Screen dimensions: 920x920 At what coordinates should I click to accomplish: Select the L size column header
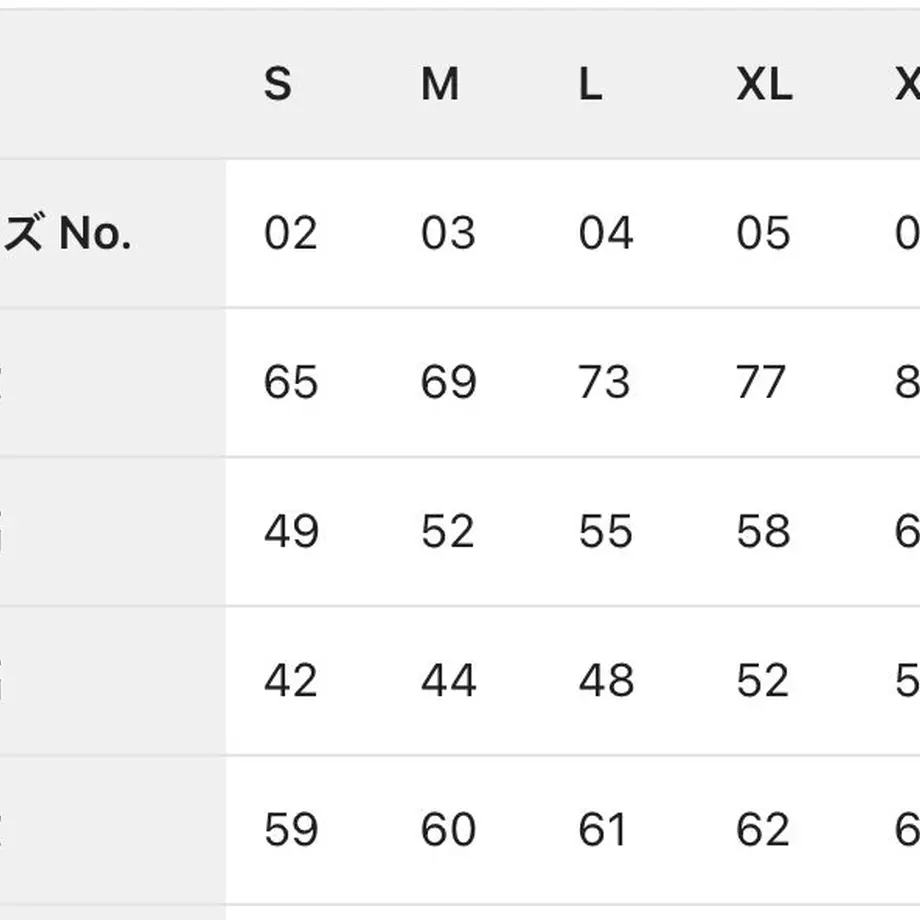click(590, 84)
